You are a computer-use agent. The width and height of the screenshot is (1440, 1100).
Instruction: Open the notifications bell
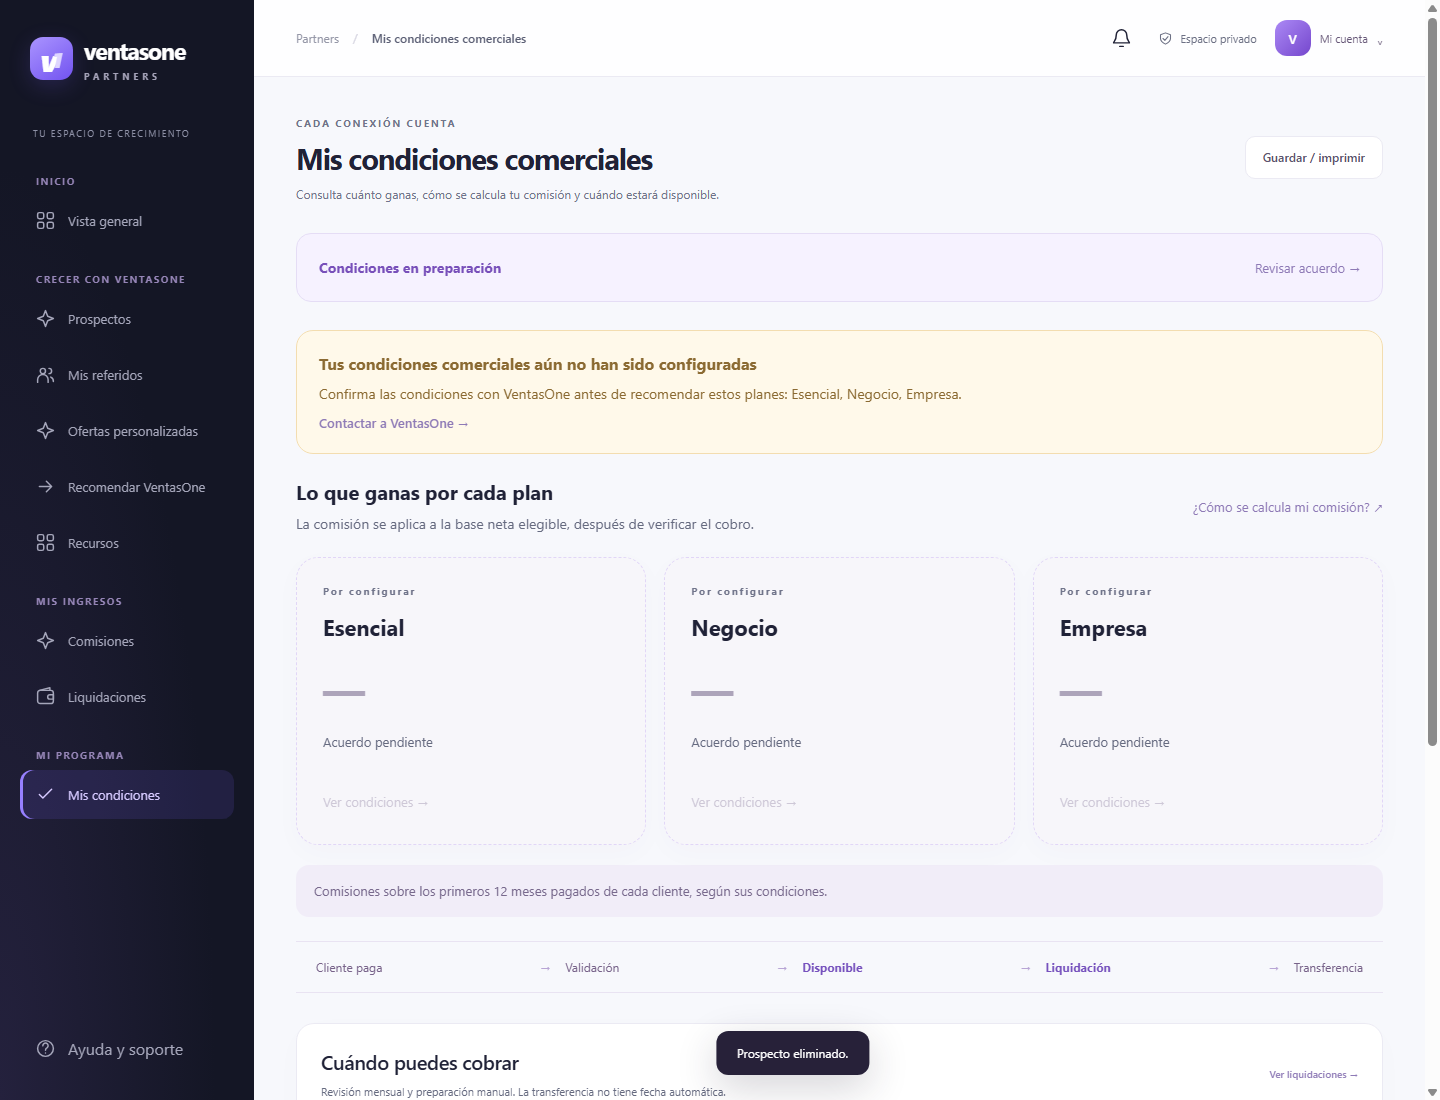1121,38
